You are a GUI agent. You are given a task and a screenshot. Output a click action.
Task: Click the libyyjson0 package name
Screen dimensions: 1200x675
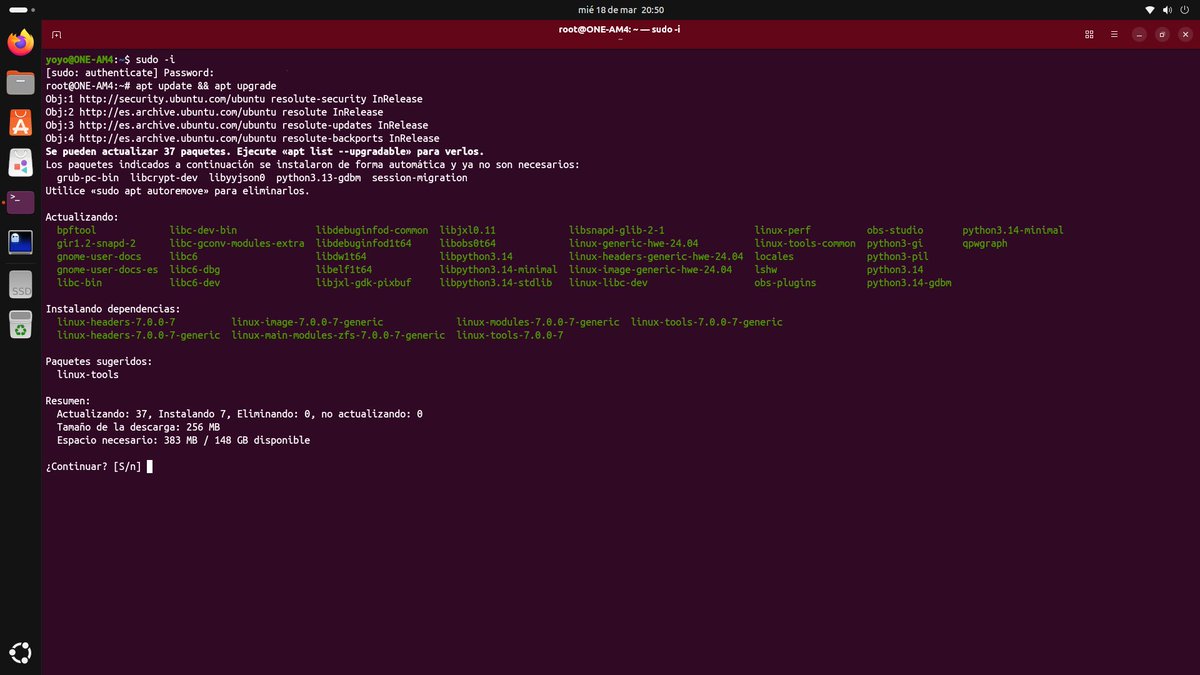pyautogui.click(x=237, y=177)
